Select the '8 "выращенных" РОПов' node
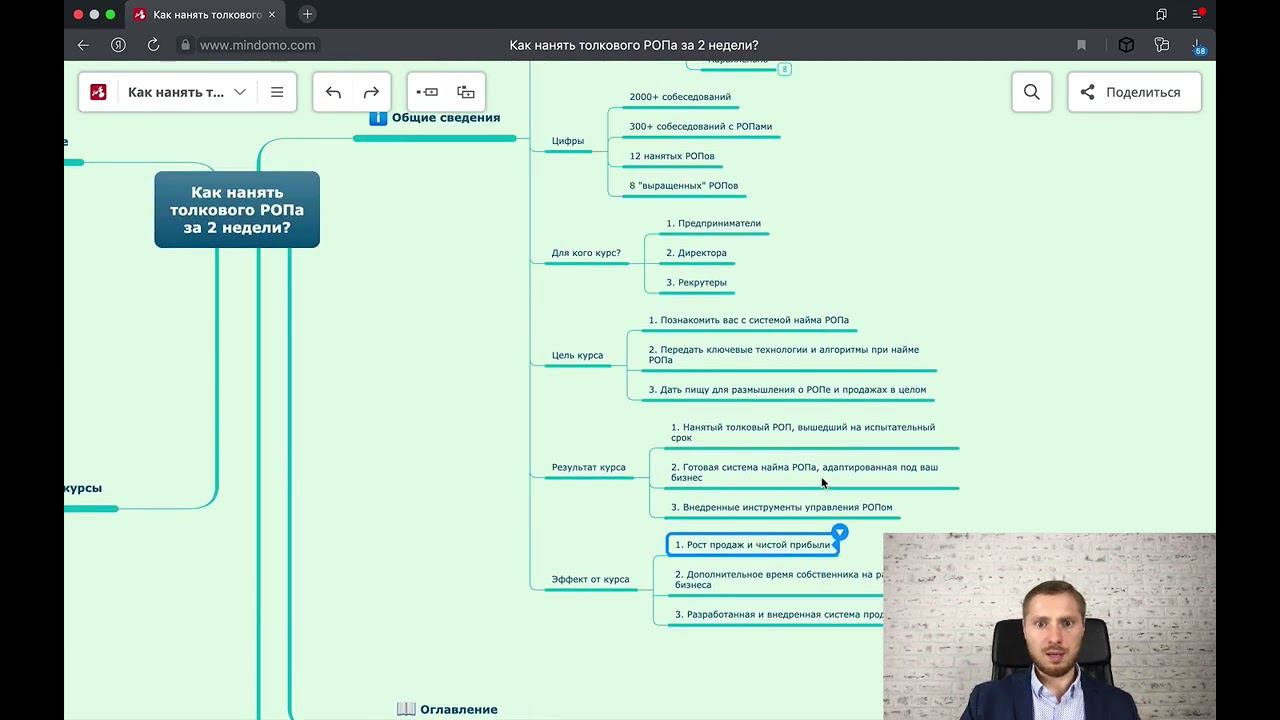This screenshot has height=720, width=1280. tap(684, 186)
